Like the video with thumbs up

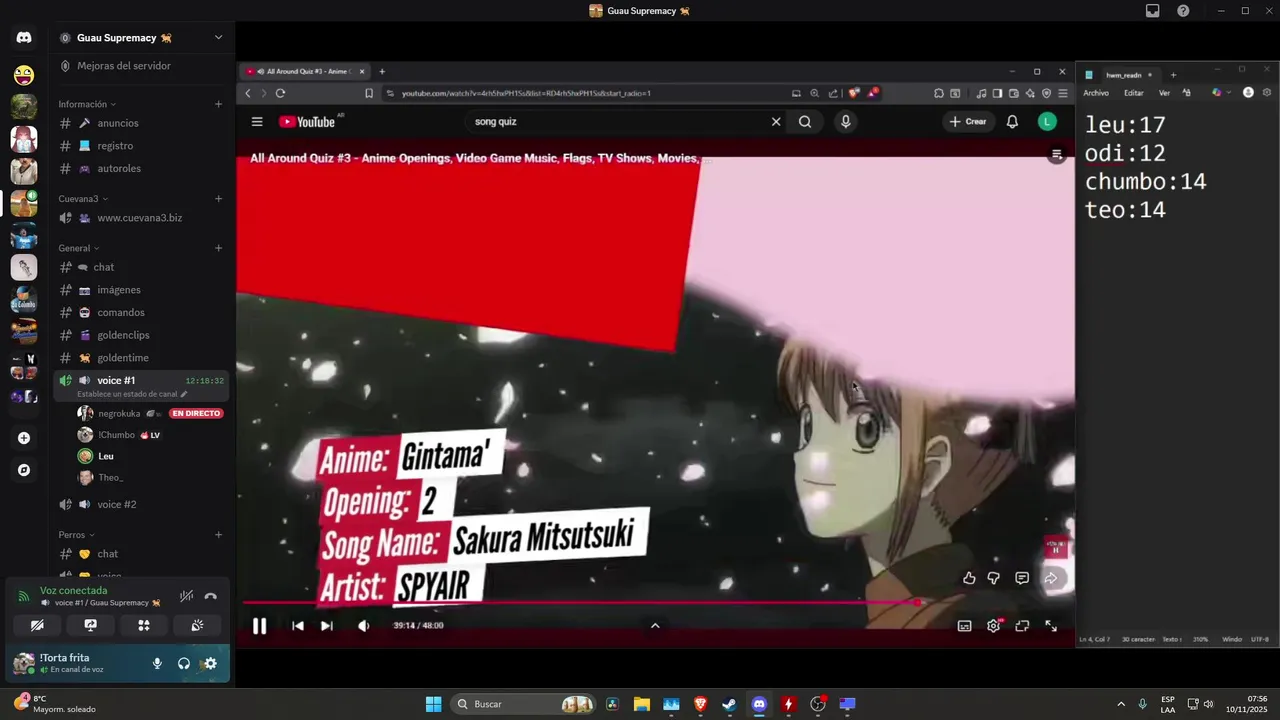[x=969, y=578]
